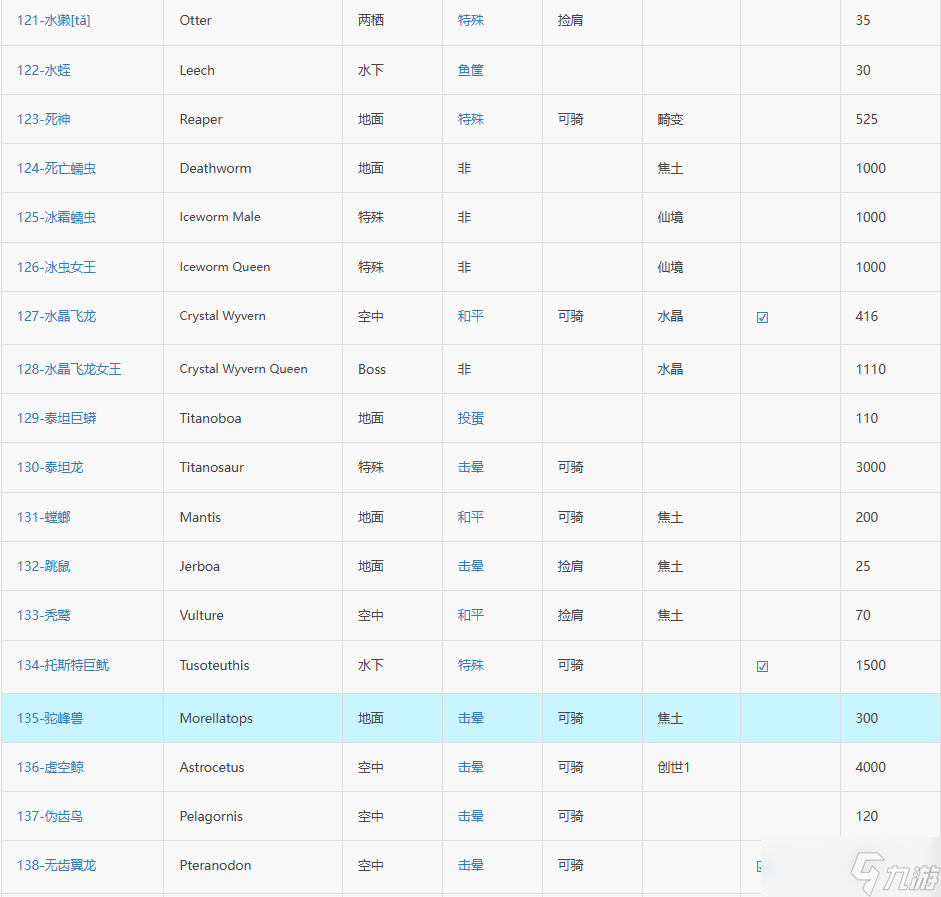Select the 创世1 map cell
Image resolution: width=941 pixels, height=897 pixels.
pos(673,767)
